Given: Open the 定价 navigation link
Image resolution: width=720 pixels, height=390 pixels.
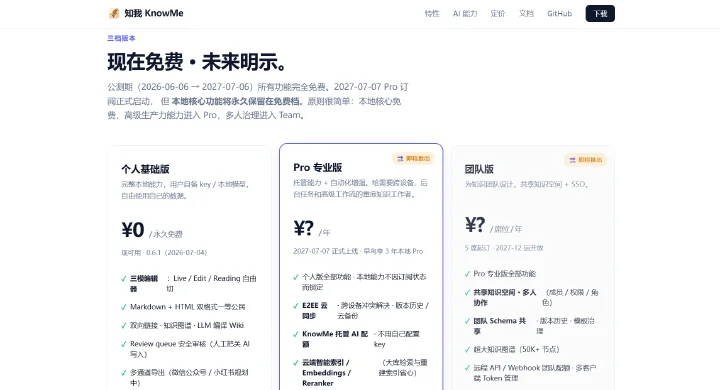Looking at the screenshot, I should coord(498,14).
